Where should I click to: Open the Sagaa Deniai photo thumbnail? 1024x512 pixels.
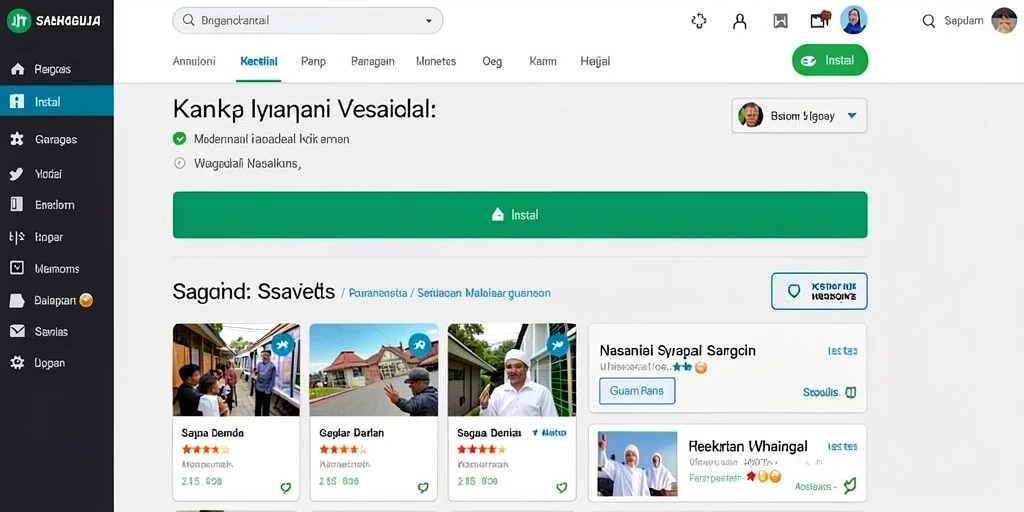pos(512,370)
